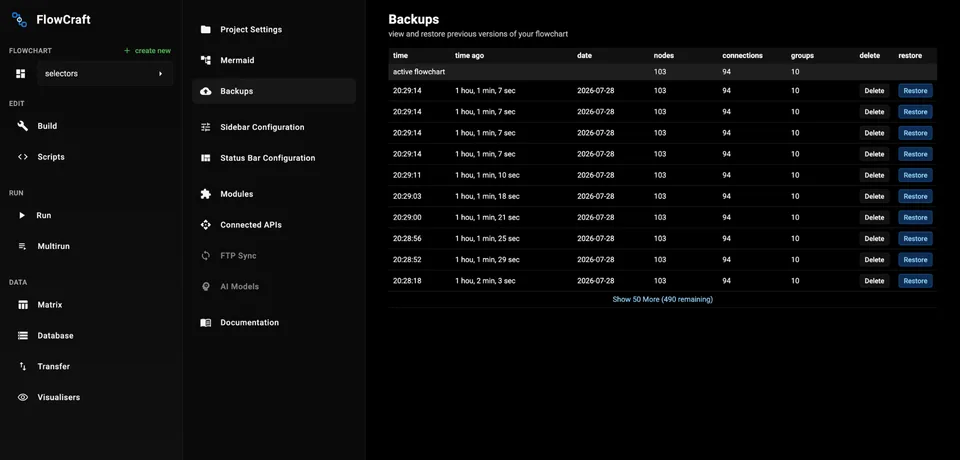Click the Connected APIs icon

206,225
